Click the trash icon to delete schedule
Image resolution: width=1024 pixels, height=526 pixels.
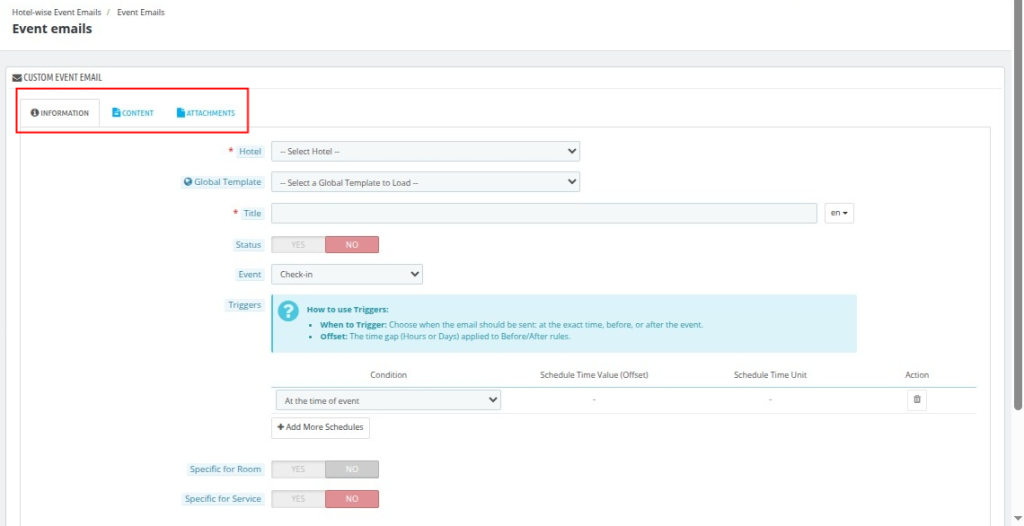[917, 400]
